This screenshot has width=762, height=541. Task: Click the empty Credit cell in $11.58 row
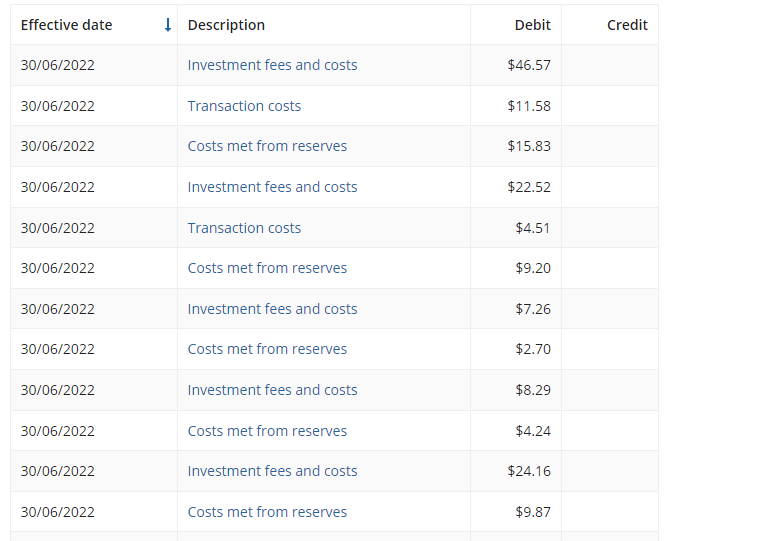coord(609,106)
